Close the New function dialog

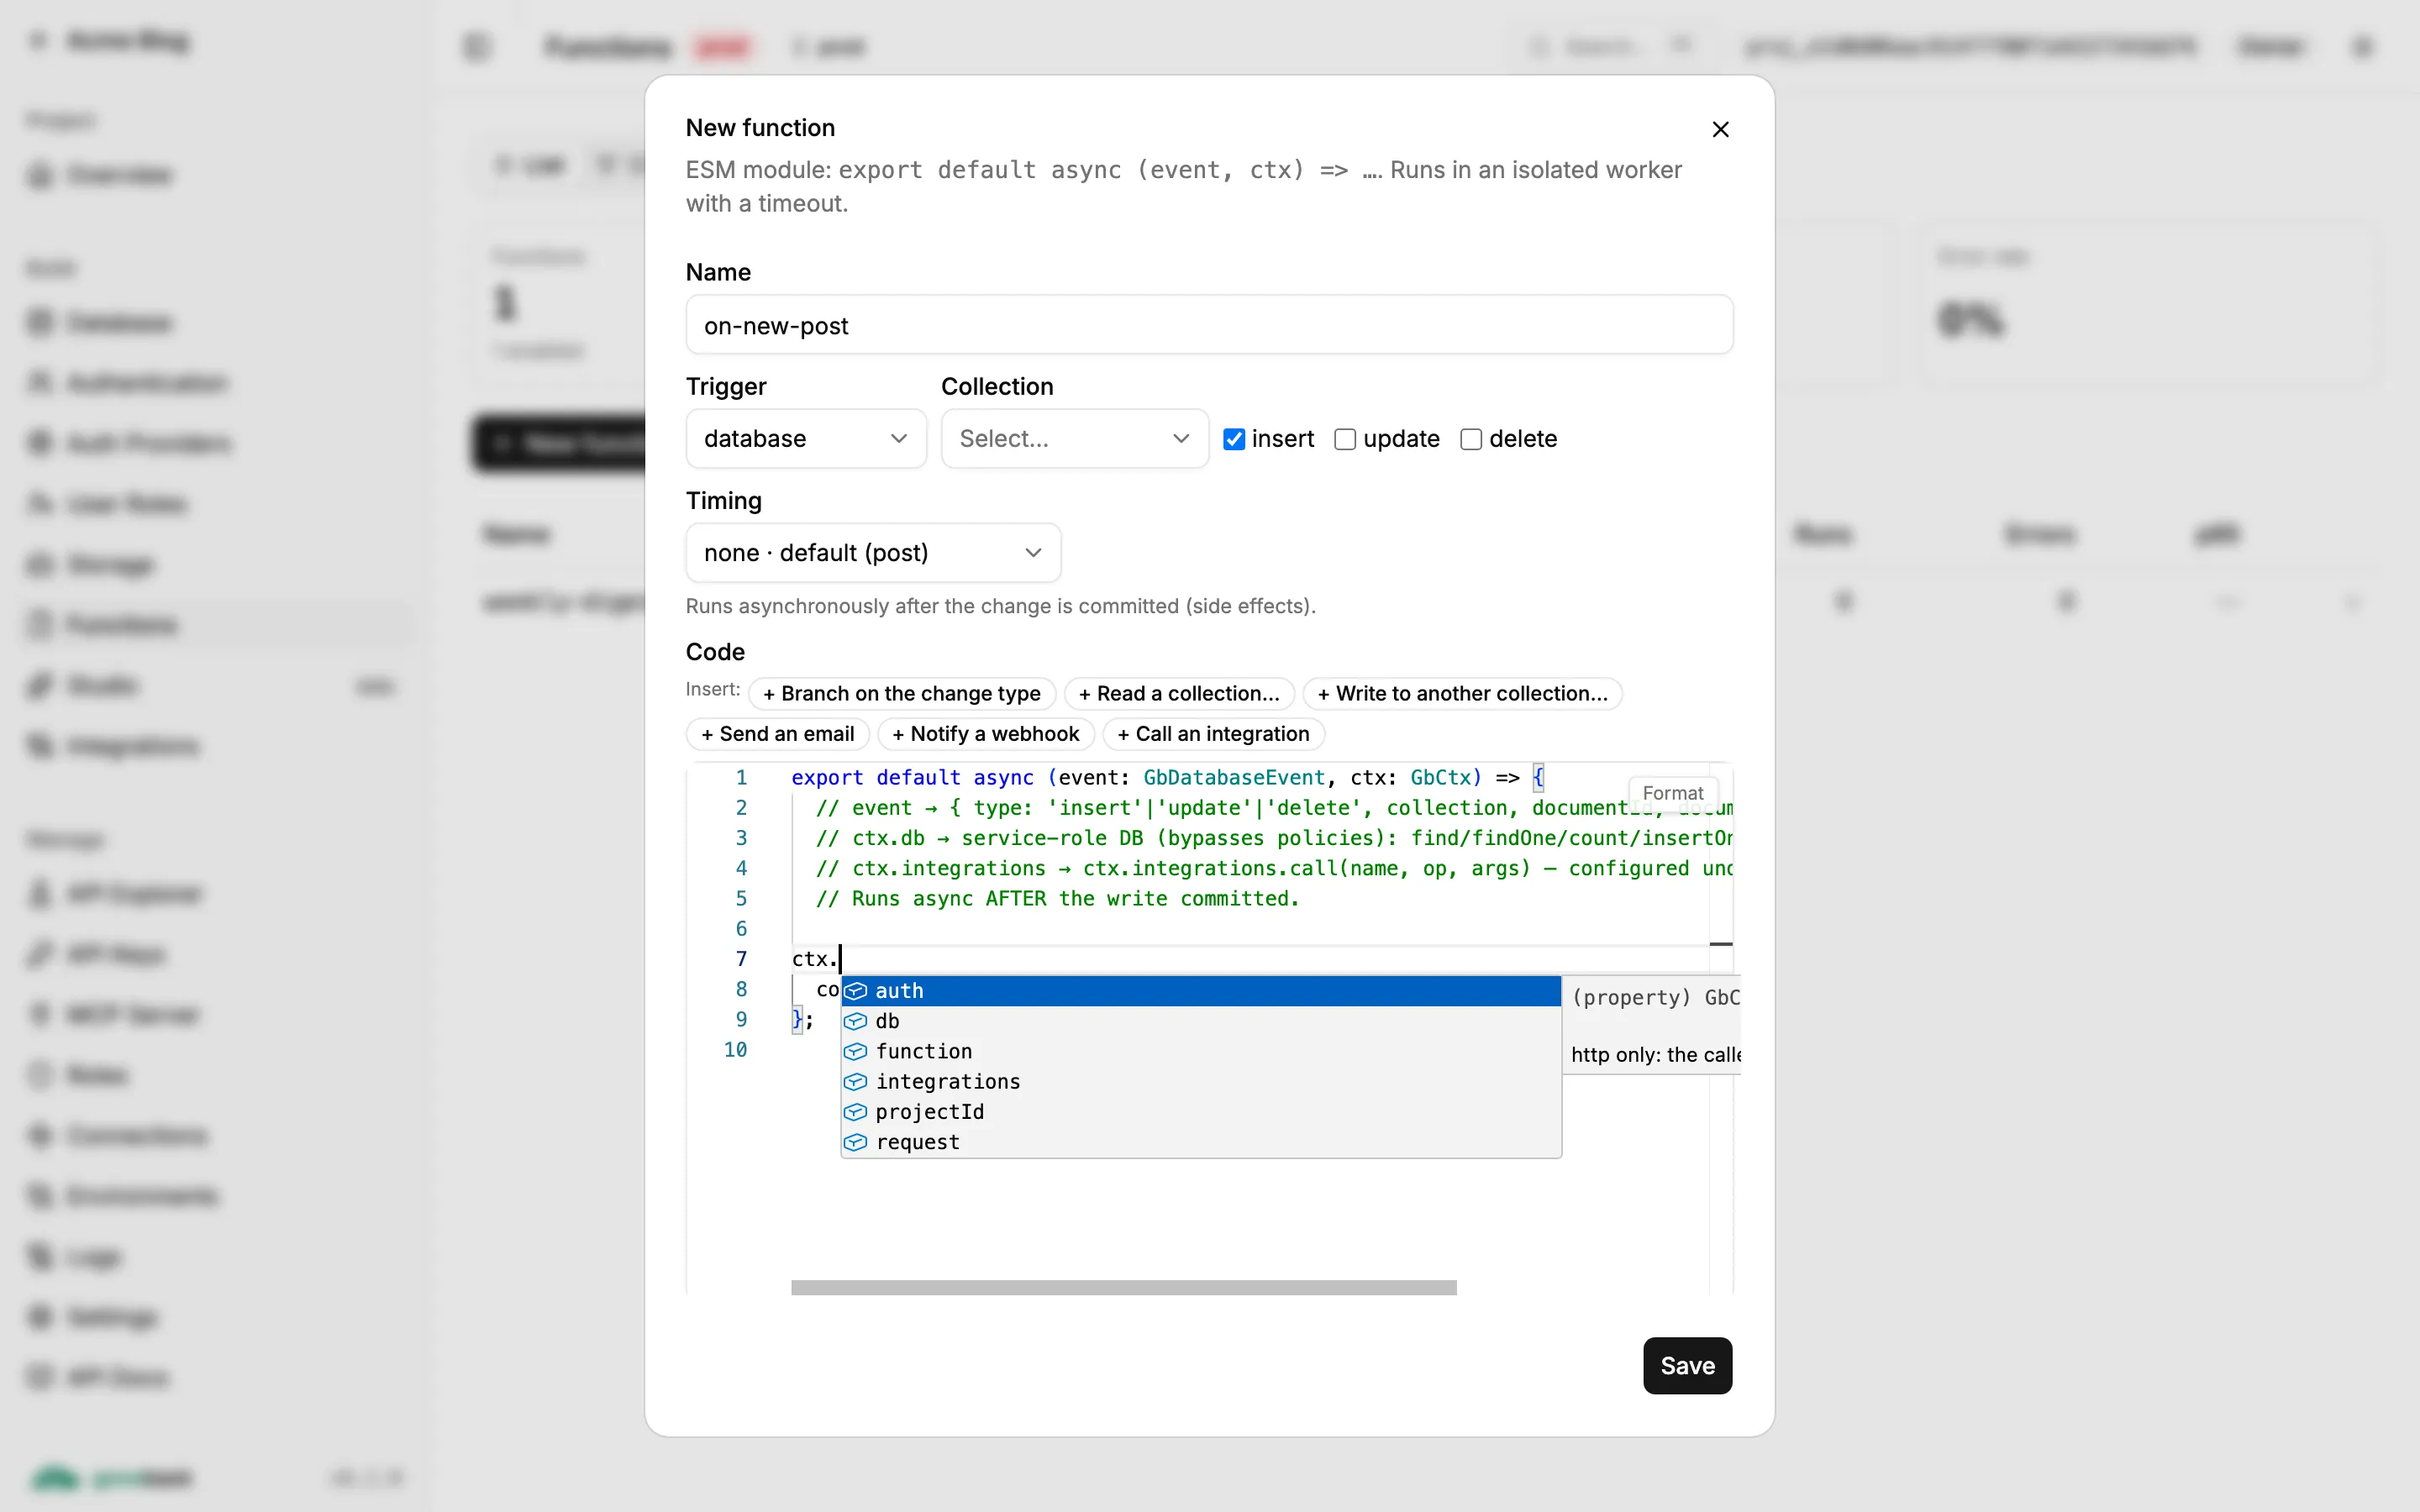(x=1720, y=129)
